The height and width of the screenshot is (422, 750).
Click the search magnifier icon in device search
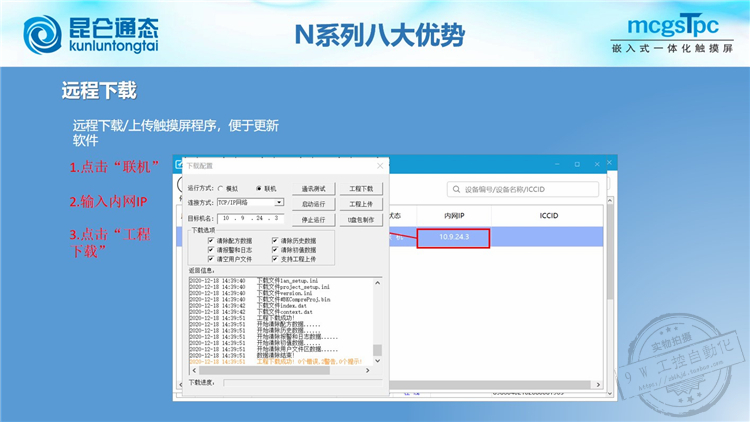(456, 189)
